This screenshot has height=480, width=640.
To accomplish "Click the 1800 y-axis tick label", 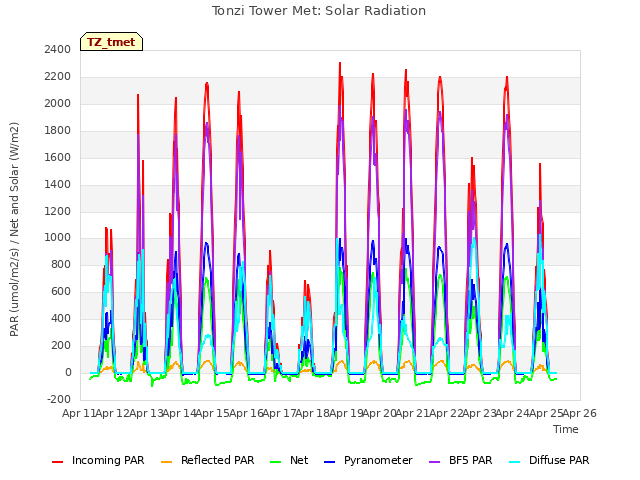I will (x=58, y=130).
